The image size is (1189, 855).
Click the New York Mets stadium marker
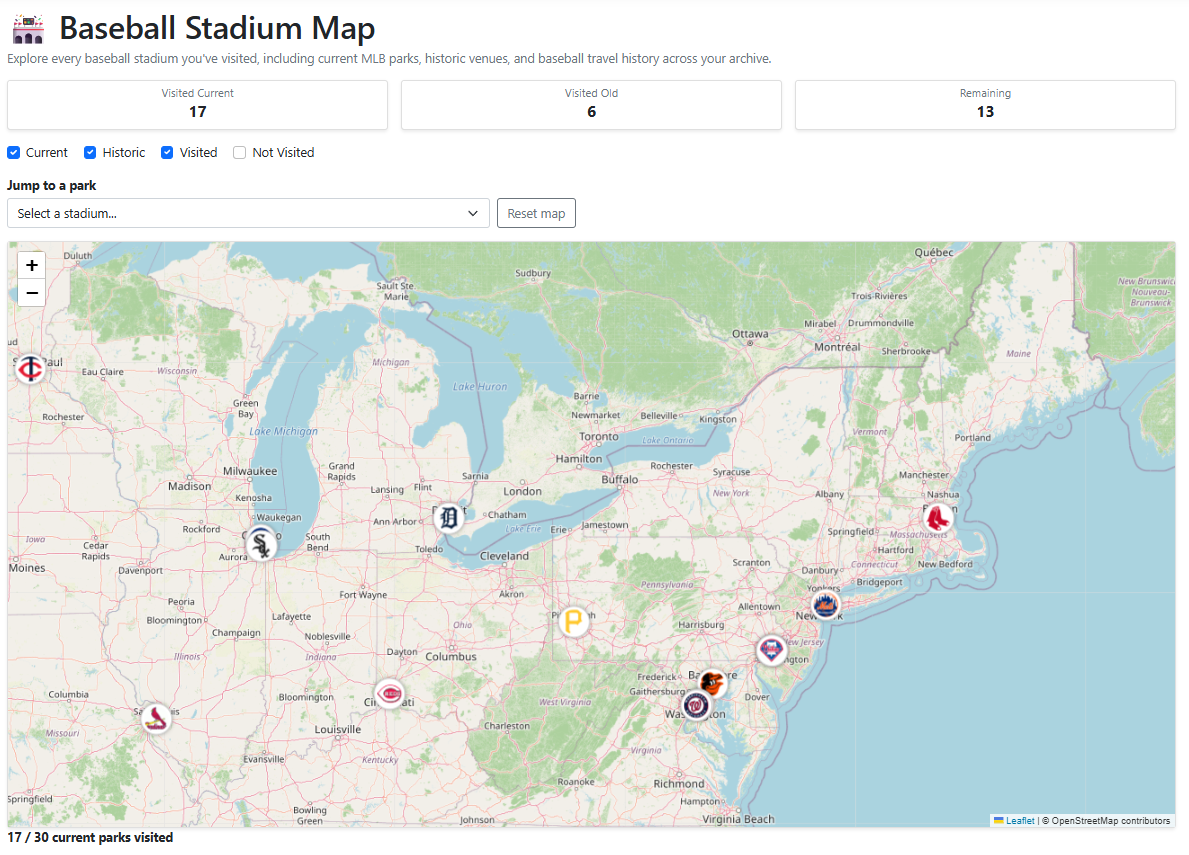coord(825,605)
